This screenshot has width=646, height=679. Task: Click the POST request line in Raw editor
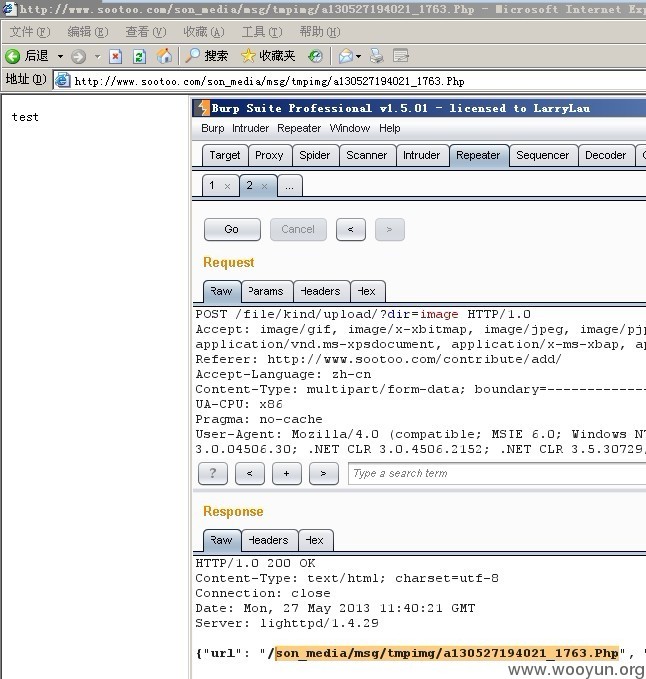[x=363, y=314]
